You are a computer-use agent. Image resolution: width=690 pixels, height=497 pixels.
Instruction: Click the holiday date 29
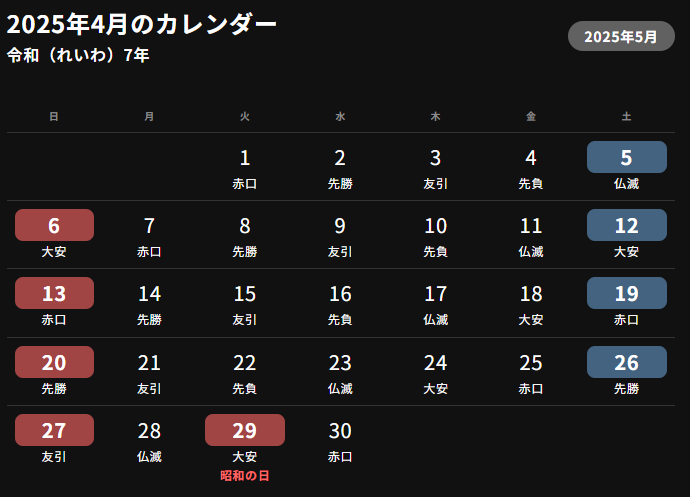click(245, 430)
